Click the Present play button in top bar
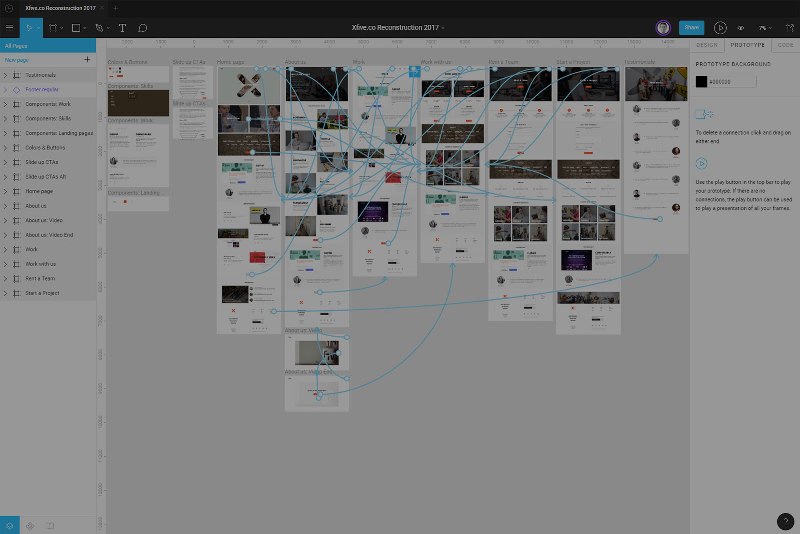Image resolution: width=800 pixels, height=534 pixels. point(720,28)
